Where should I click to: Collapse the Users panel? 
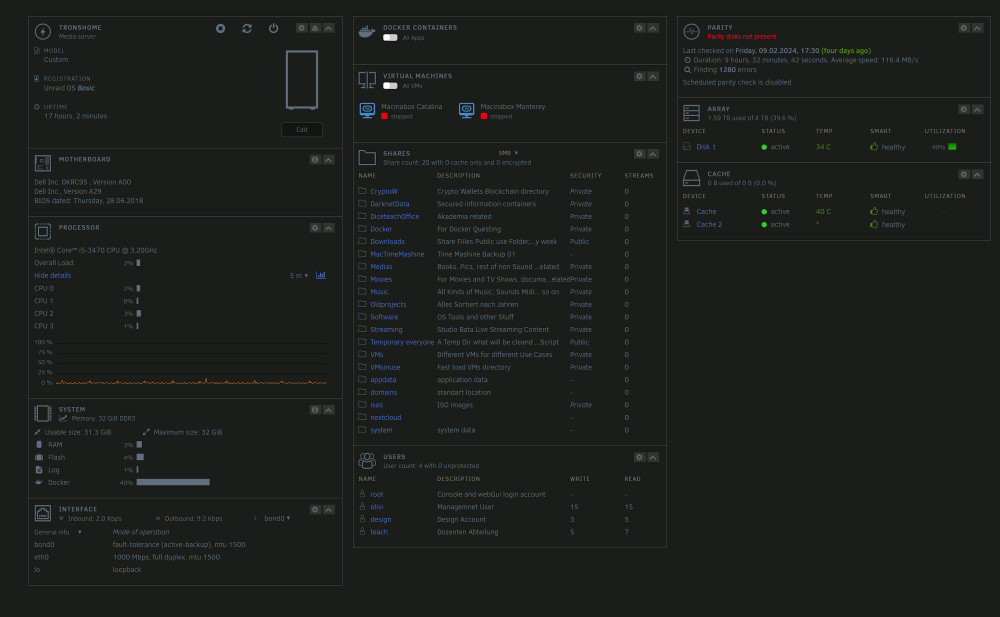(x=653, y=457)
